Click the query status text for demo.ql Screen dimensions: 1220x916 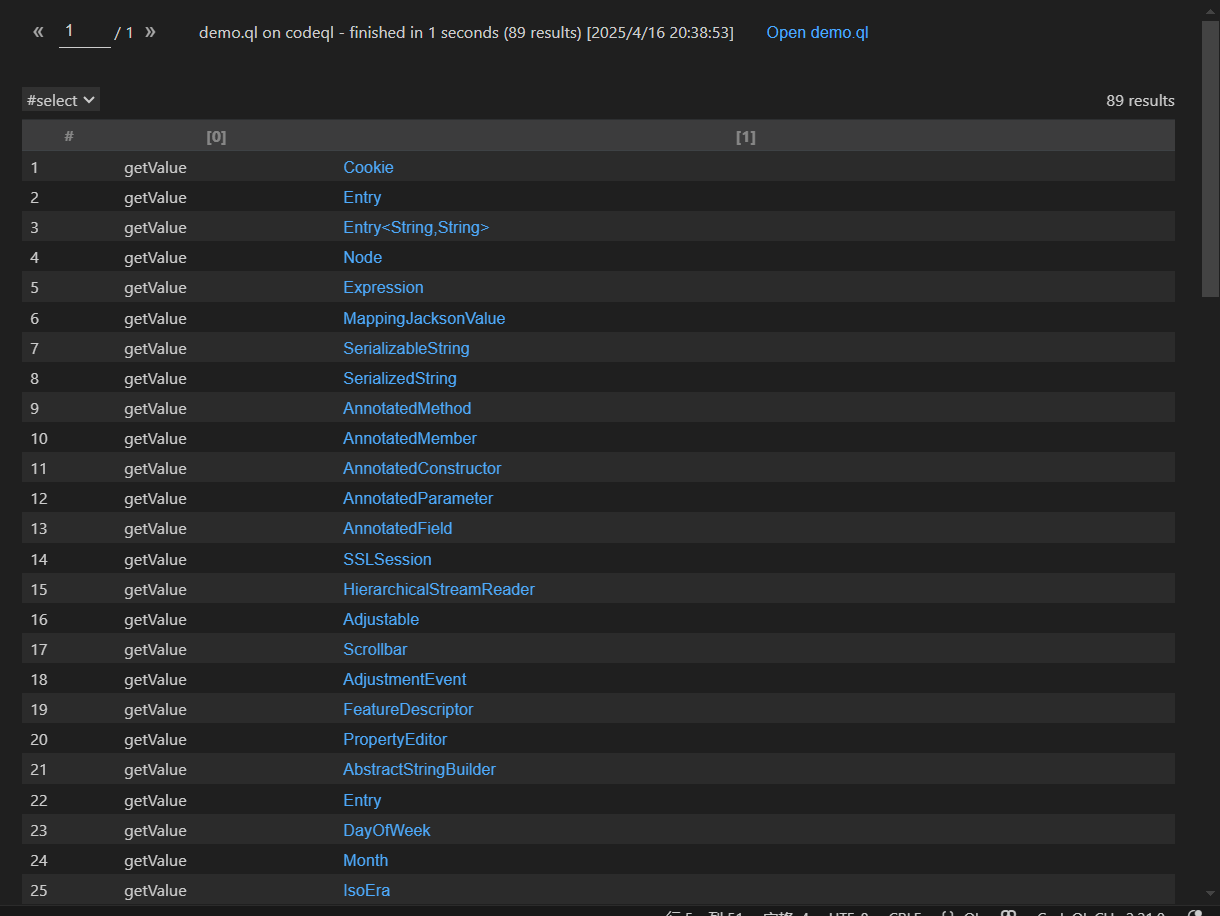(x=466, y=32)
